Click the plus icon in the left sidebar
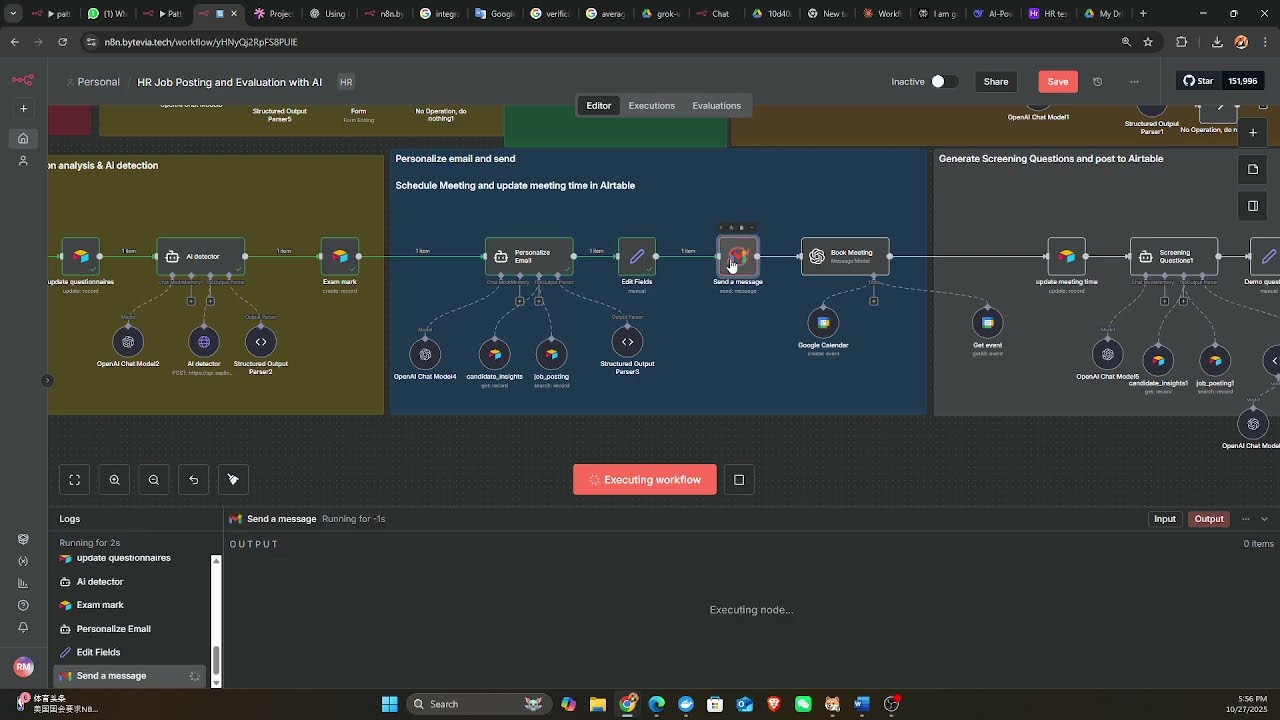This screenshot has width=1280, height=720. (x=23, y=108)
